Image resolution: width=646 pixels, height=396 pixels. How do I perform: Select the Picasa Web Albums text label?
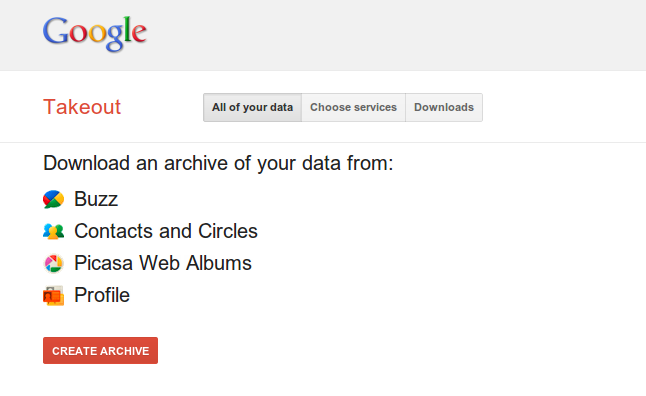pyautogui.click(x=163, y=263)
